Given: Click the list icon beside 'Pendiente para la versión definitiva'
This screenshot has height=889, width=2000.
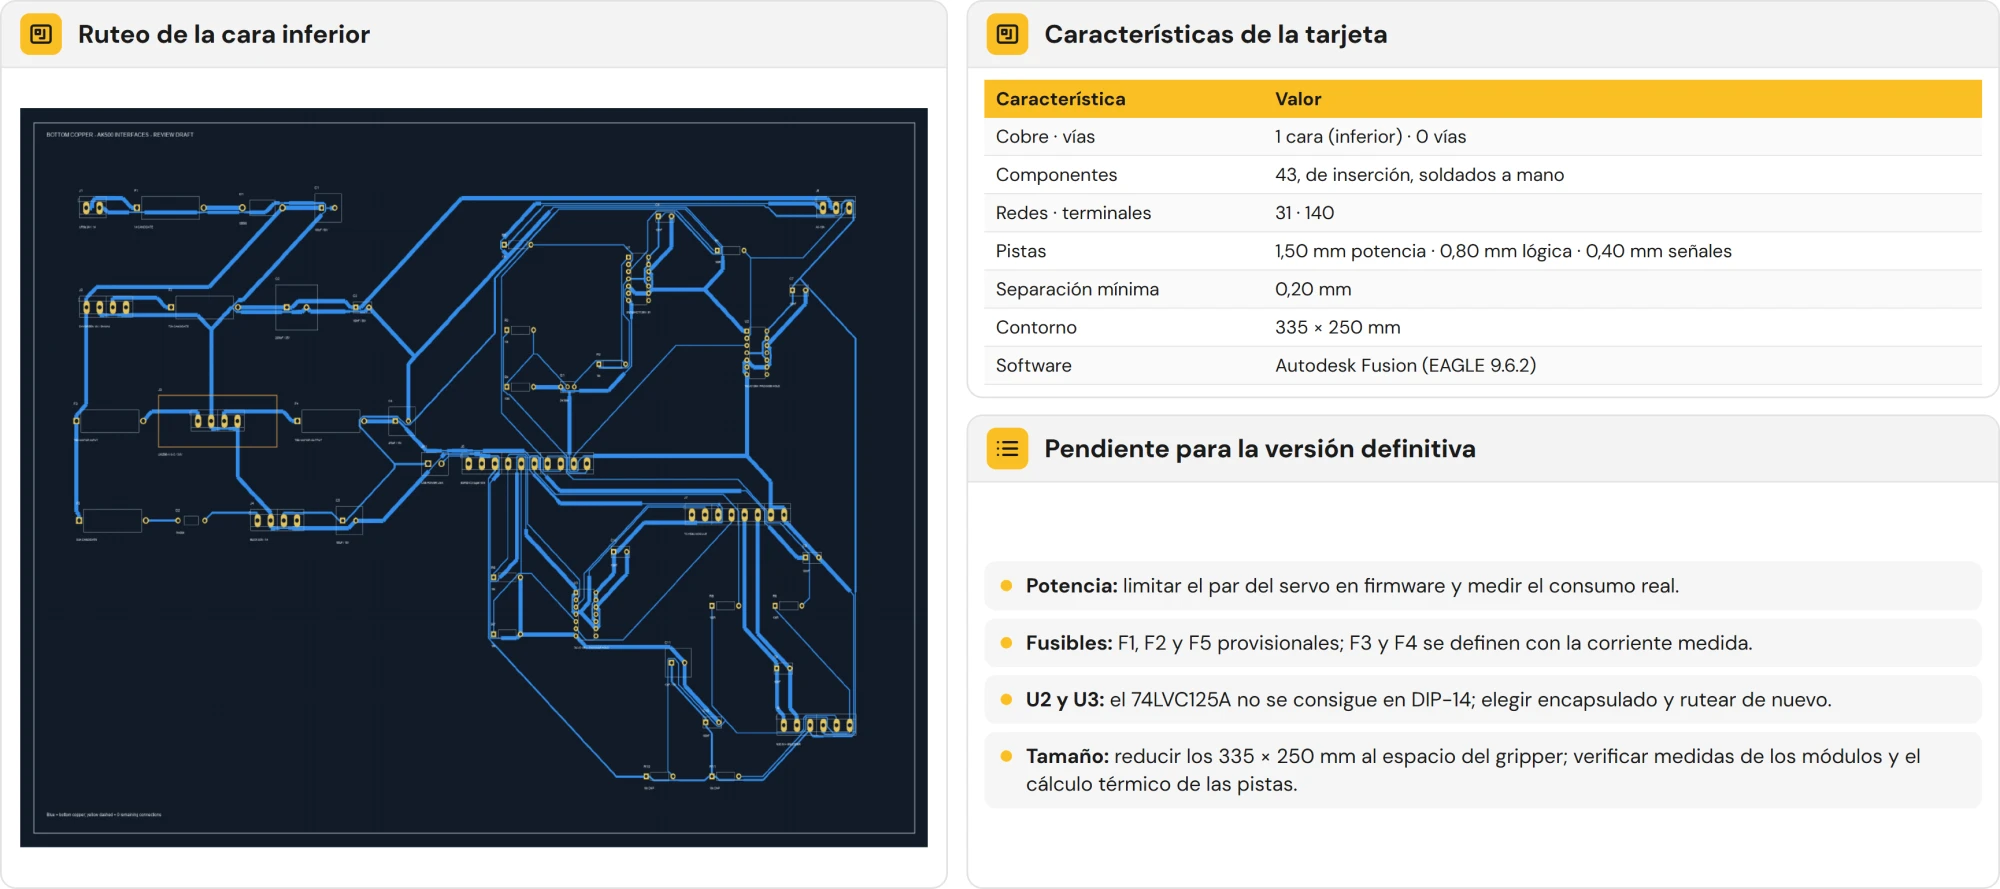Looking at the screenshot, I should coord(1007,449).
